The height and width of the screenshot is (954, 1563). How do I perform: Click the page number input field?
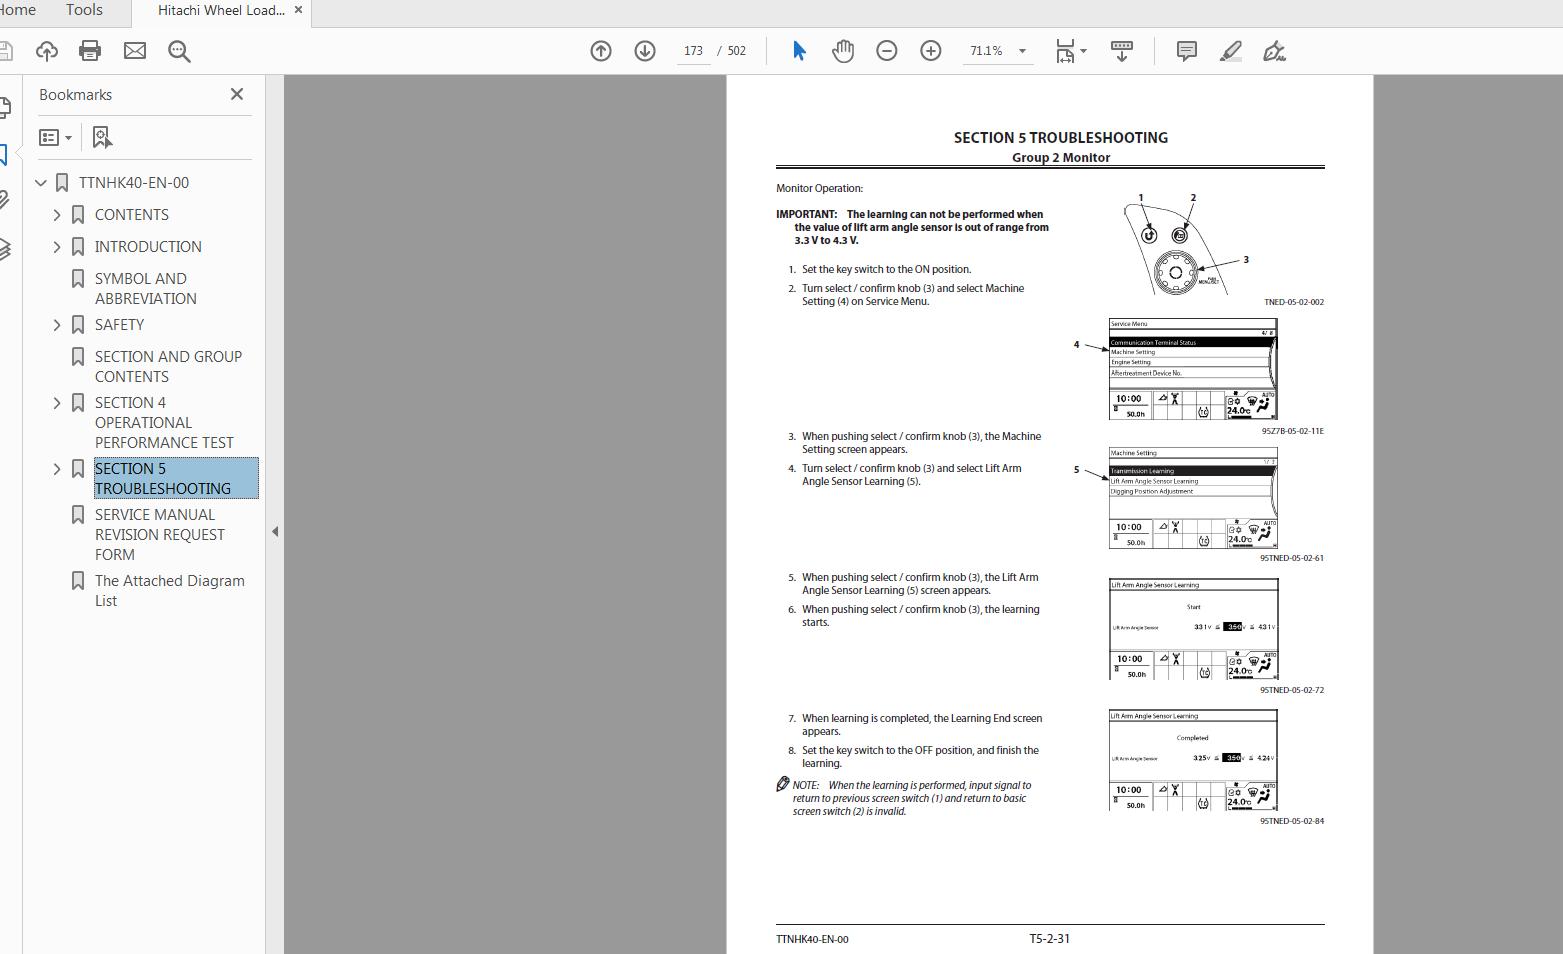point(693,50)
